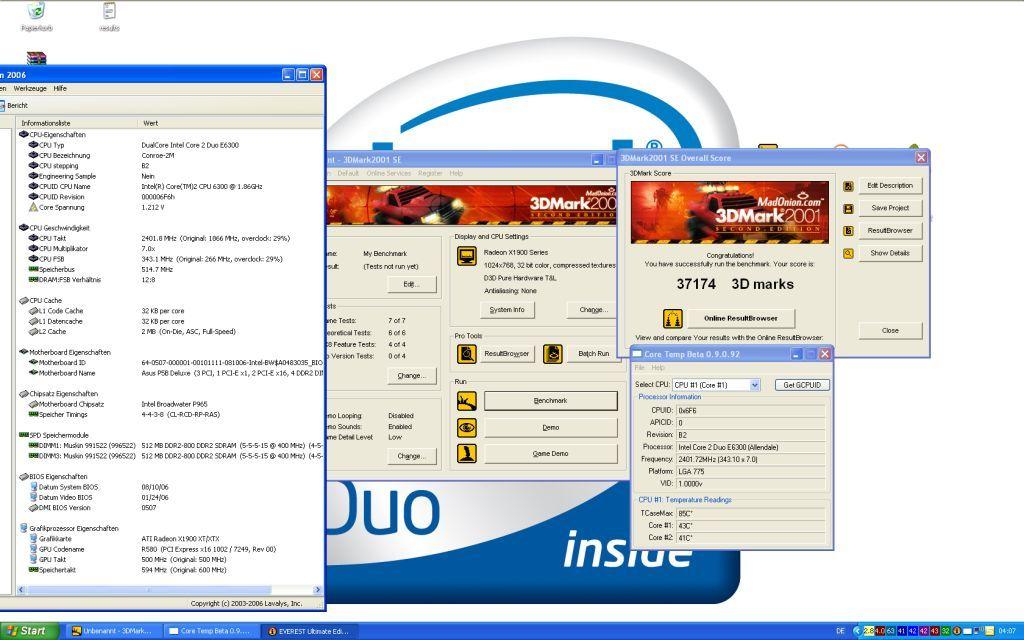The width and height of the screenshot is (1024, 640).
Task: Open the Online Services menu in 3DMark2001 SE
Action: tap(389, 173)
